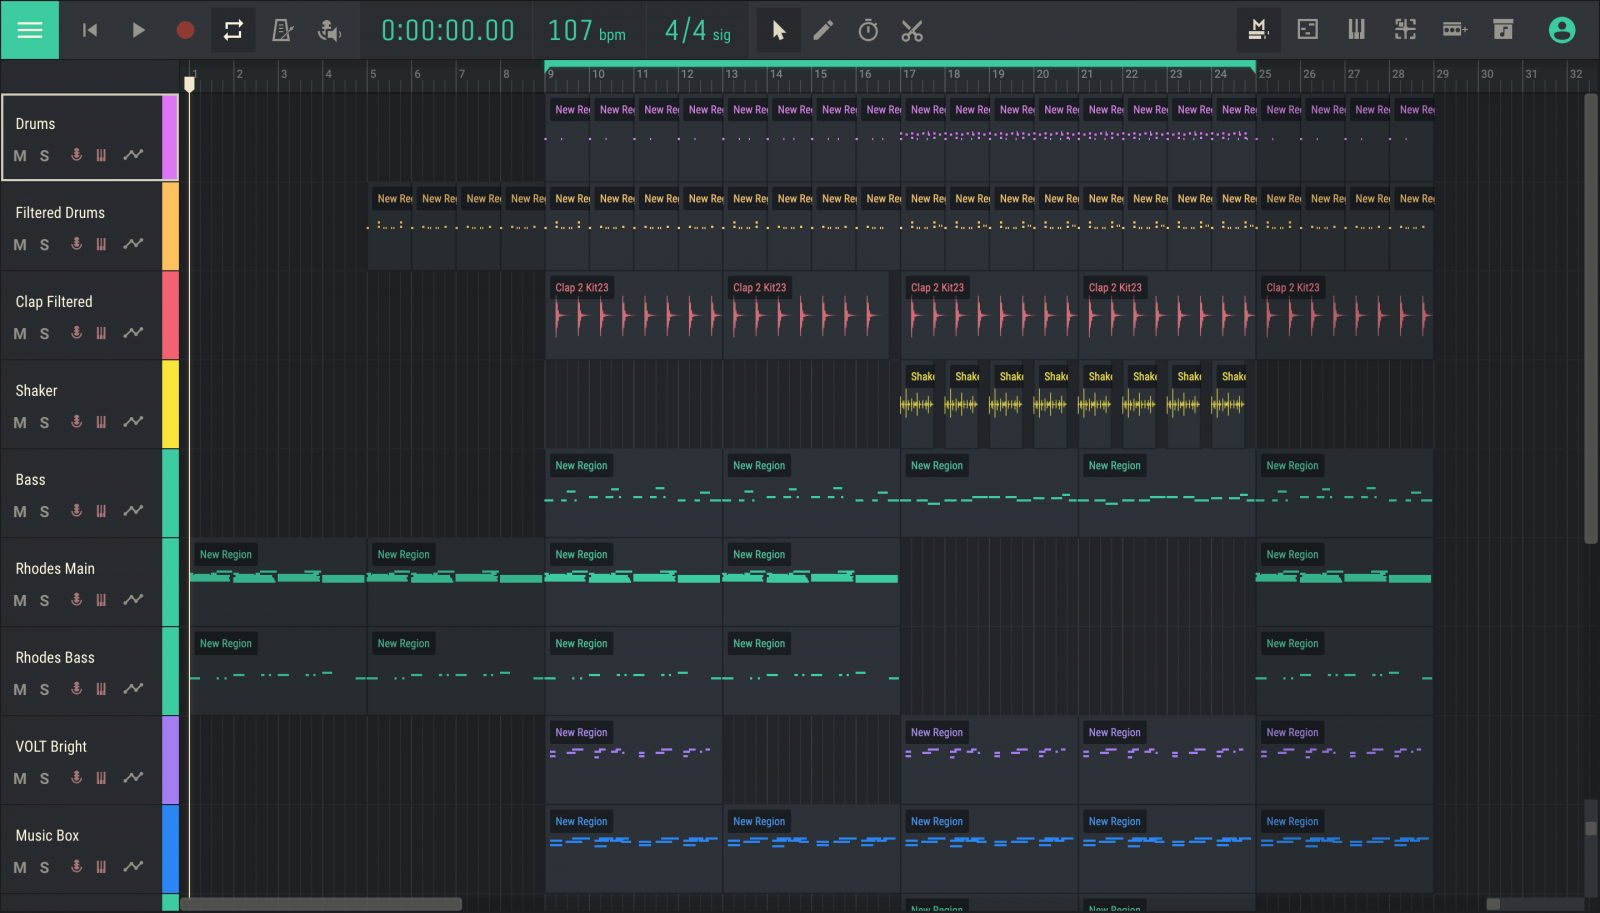Open the mixer panel icon

coord(1258,30)
